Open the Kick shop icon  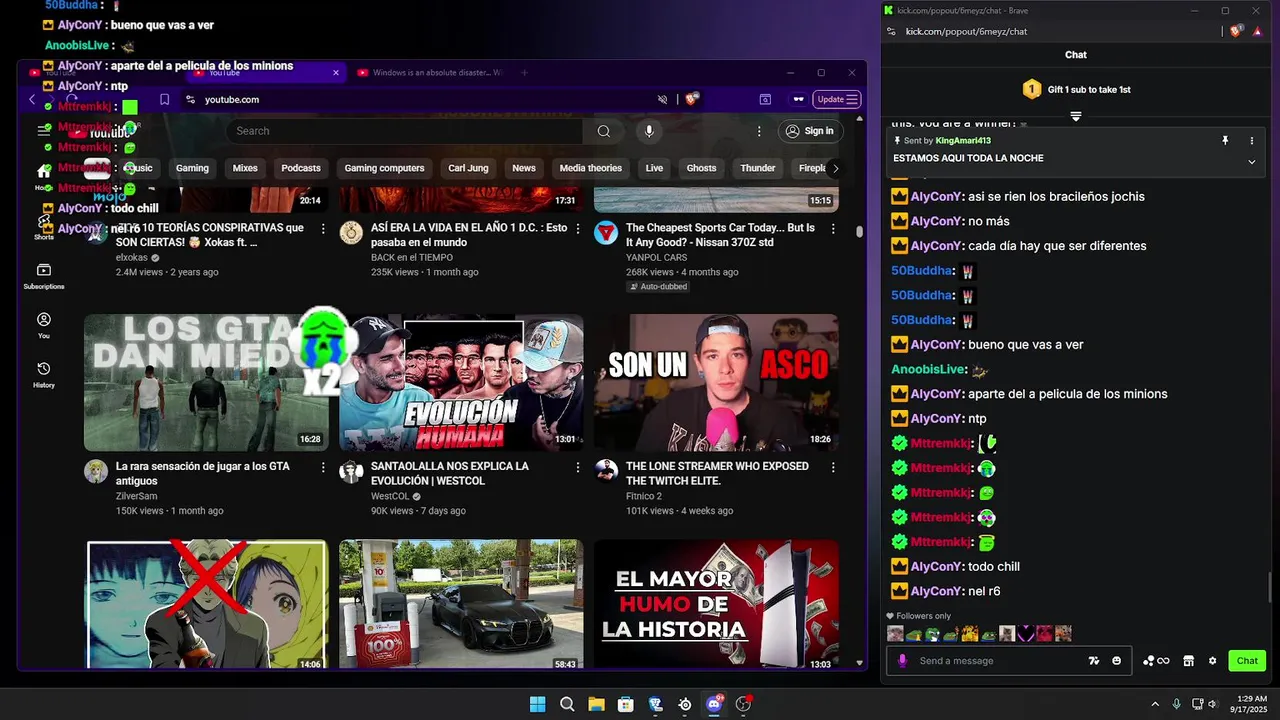[x=1188, y=661]
